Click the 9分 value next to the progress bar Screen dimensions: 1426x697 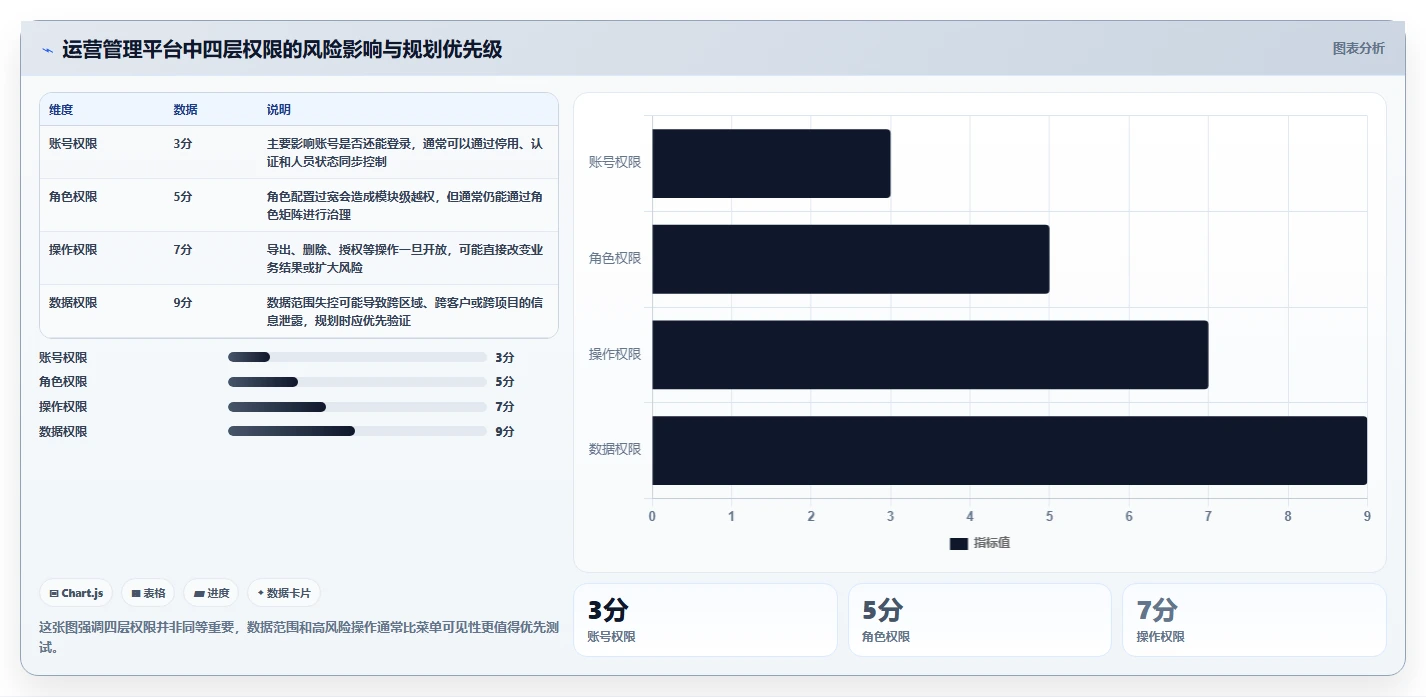tap(505, 432)
